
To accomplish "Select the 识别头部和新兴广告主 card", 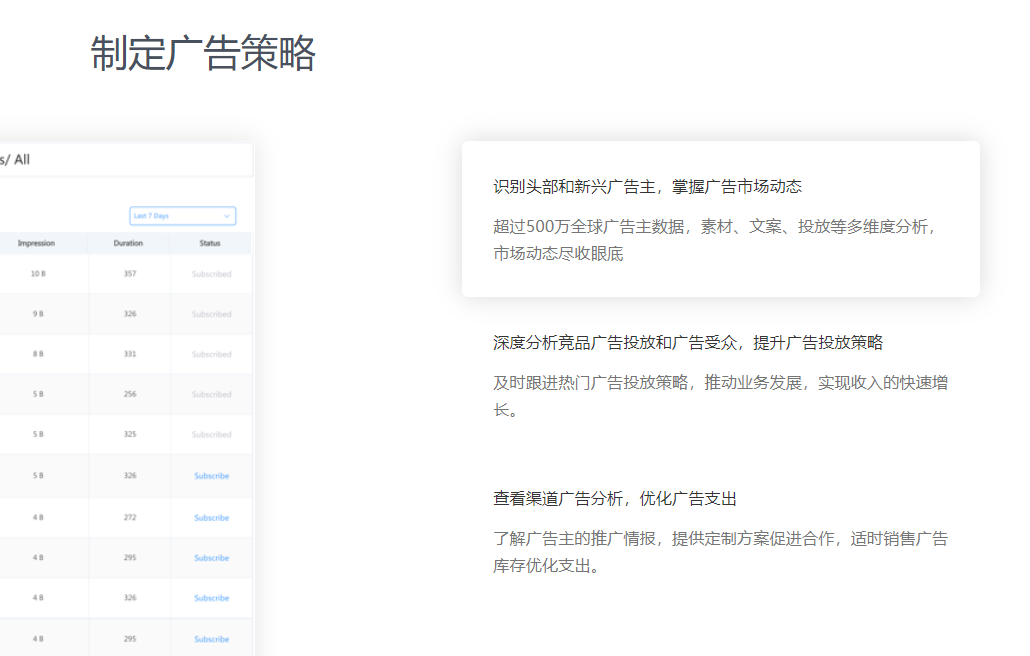I will [x=720, y=218].
